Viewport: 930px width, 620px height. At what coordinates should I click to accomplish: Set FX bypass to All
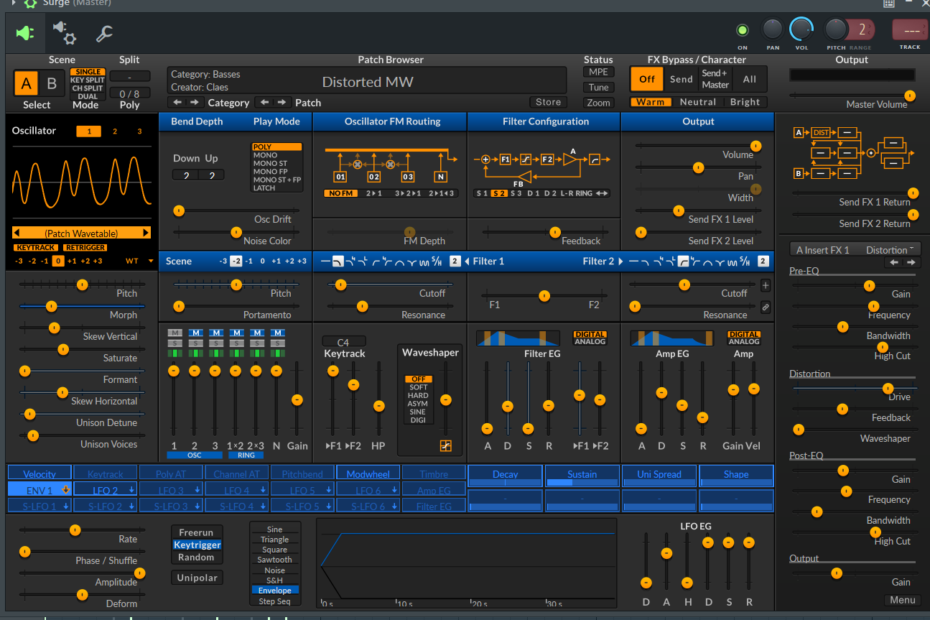(750, 79)
